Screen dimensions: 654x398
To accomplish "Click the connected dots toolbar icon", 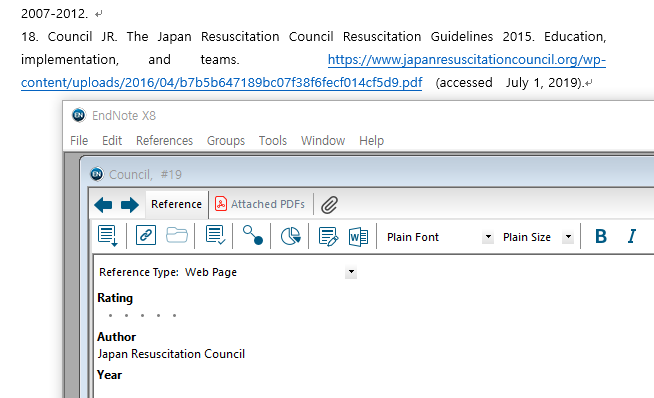I will [x=253, y=235].
